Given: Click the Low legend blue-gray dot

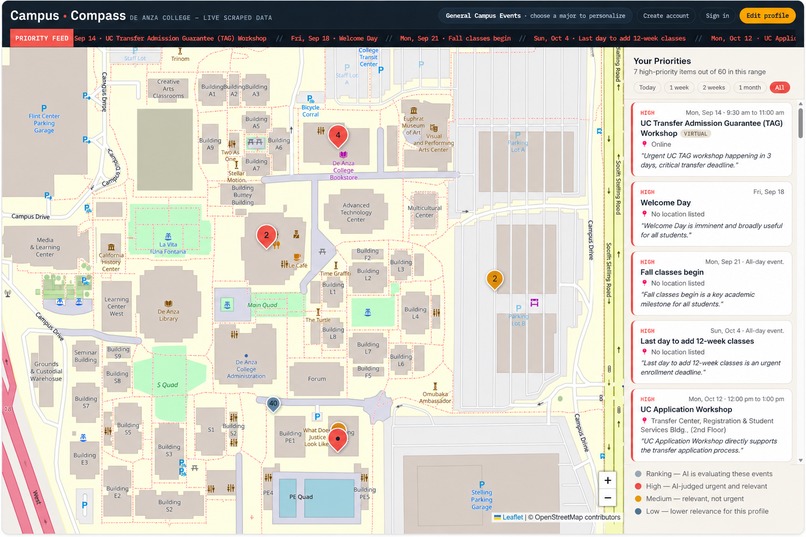Looking at the screenshot, I should click(638, 511).
